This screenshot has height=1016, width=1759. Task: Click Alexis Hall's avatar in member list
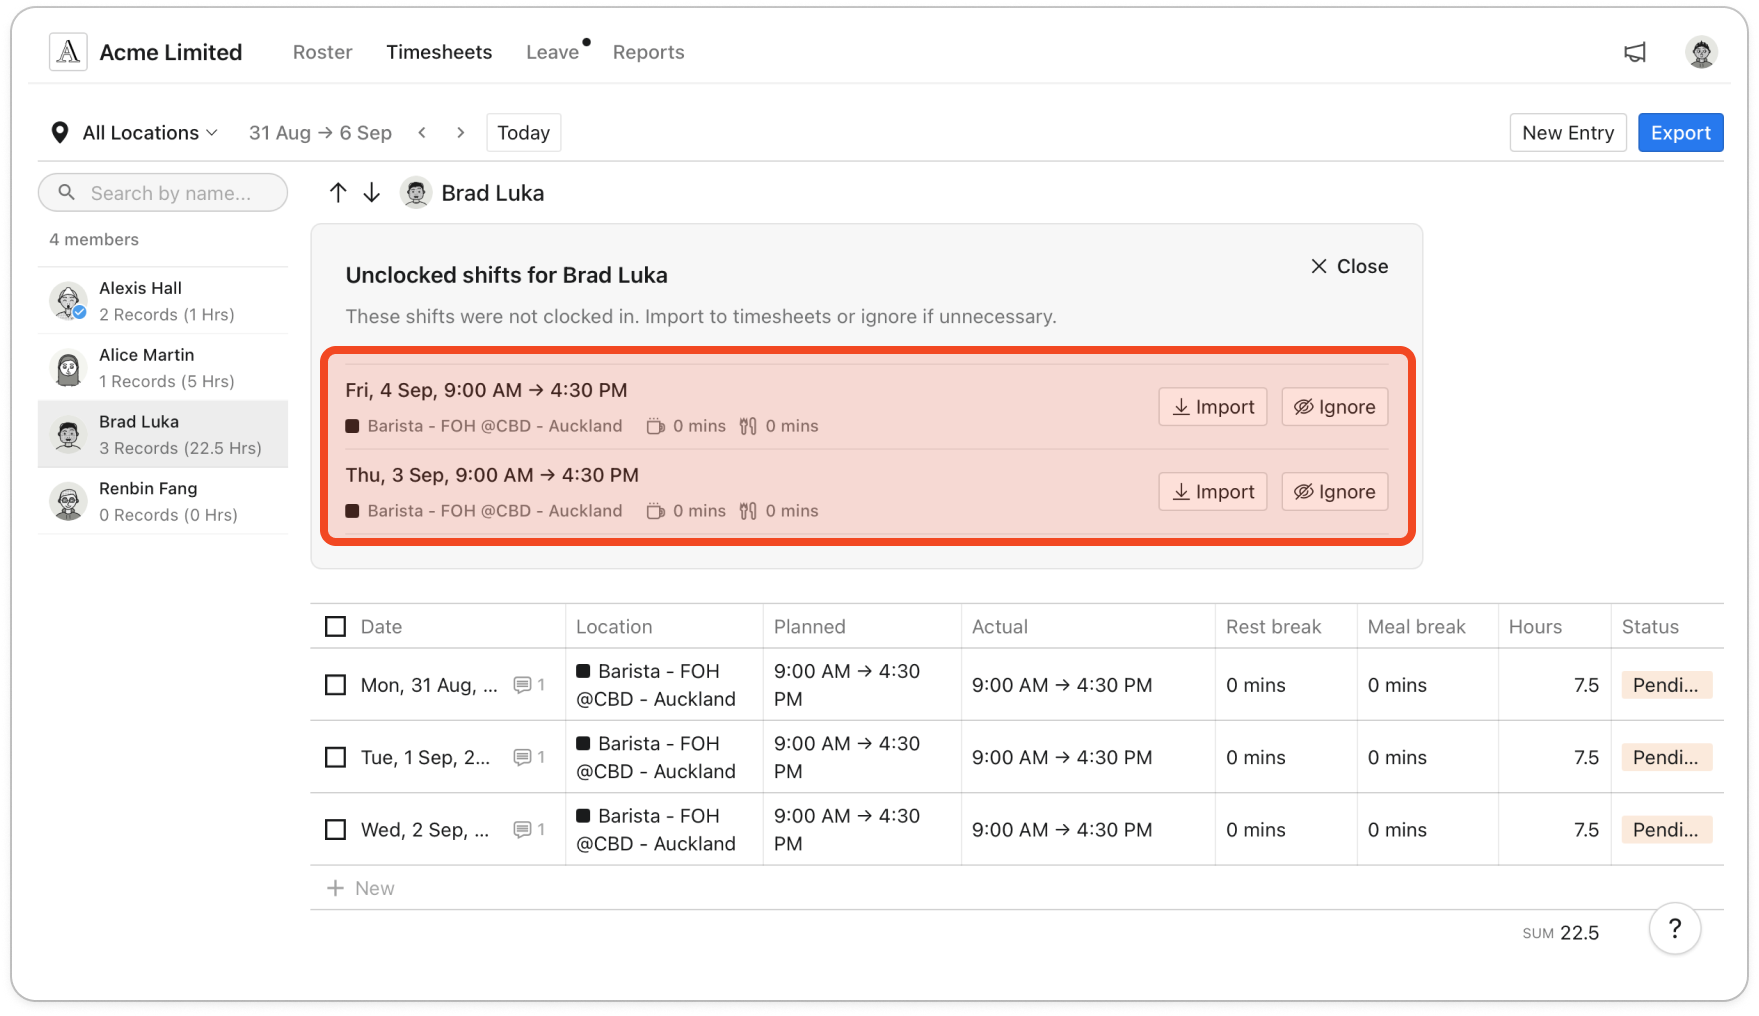coord(68,301)
